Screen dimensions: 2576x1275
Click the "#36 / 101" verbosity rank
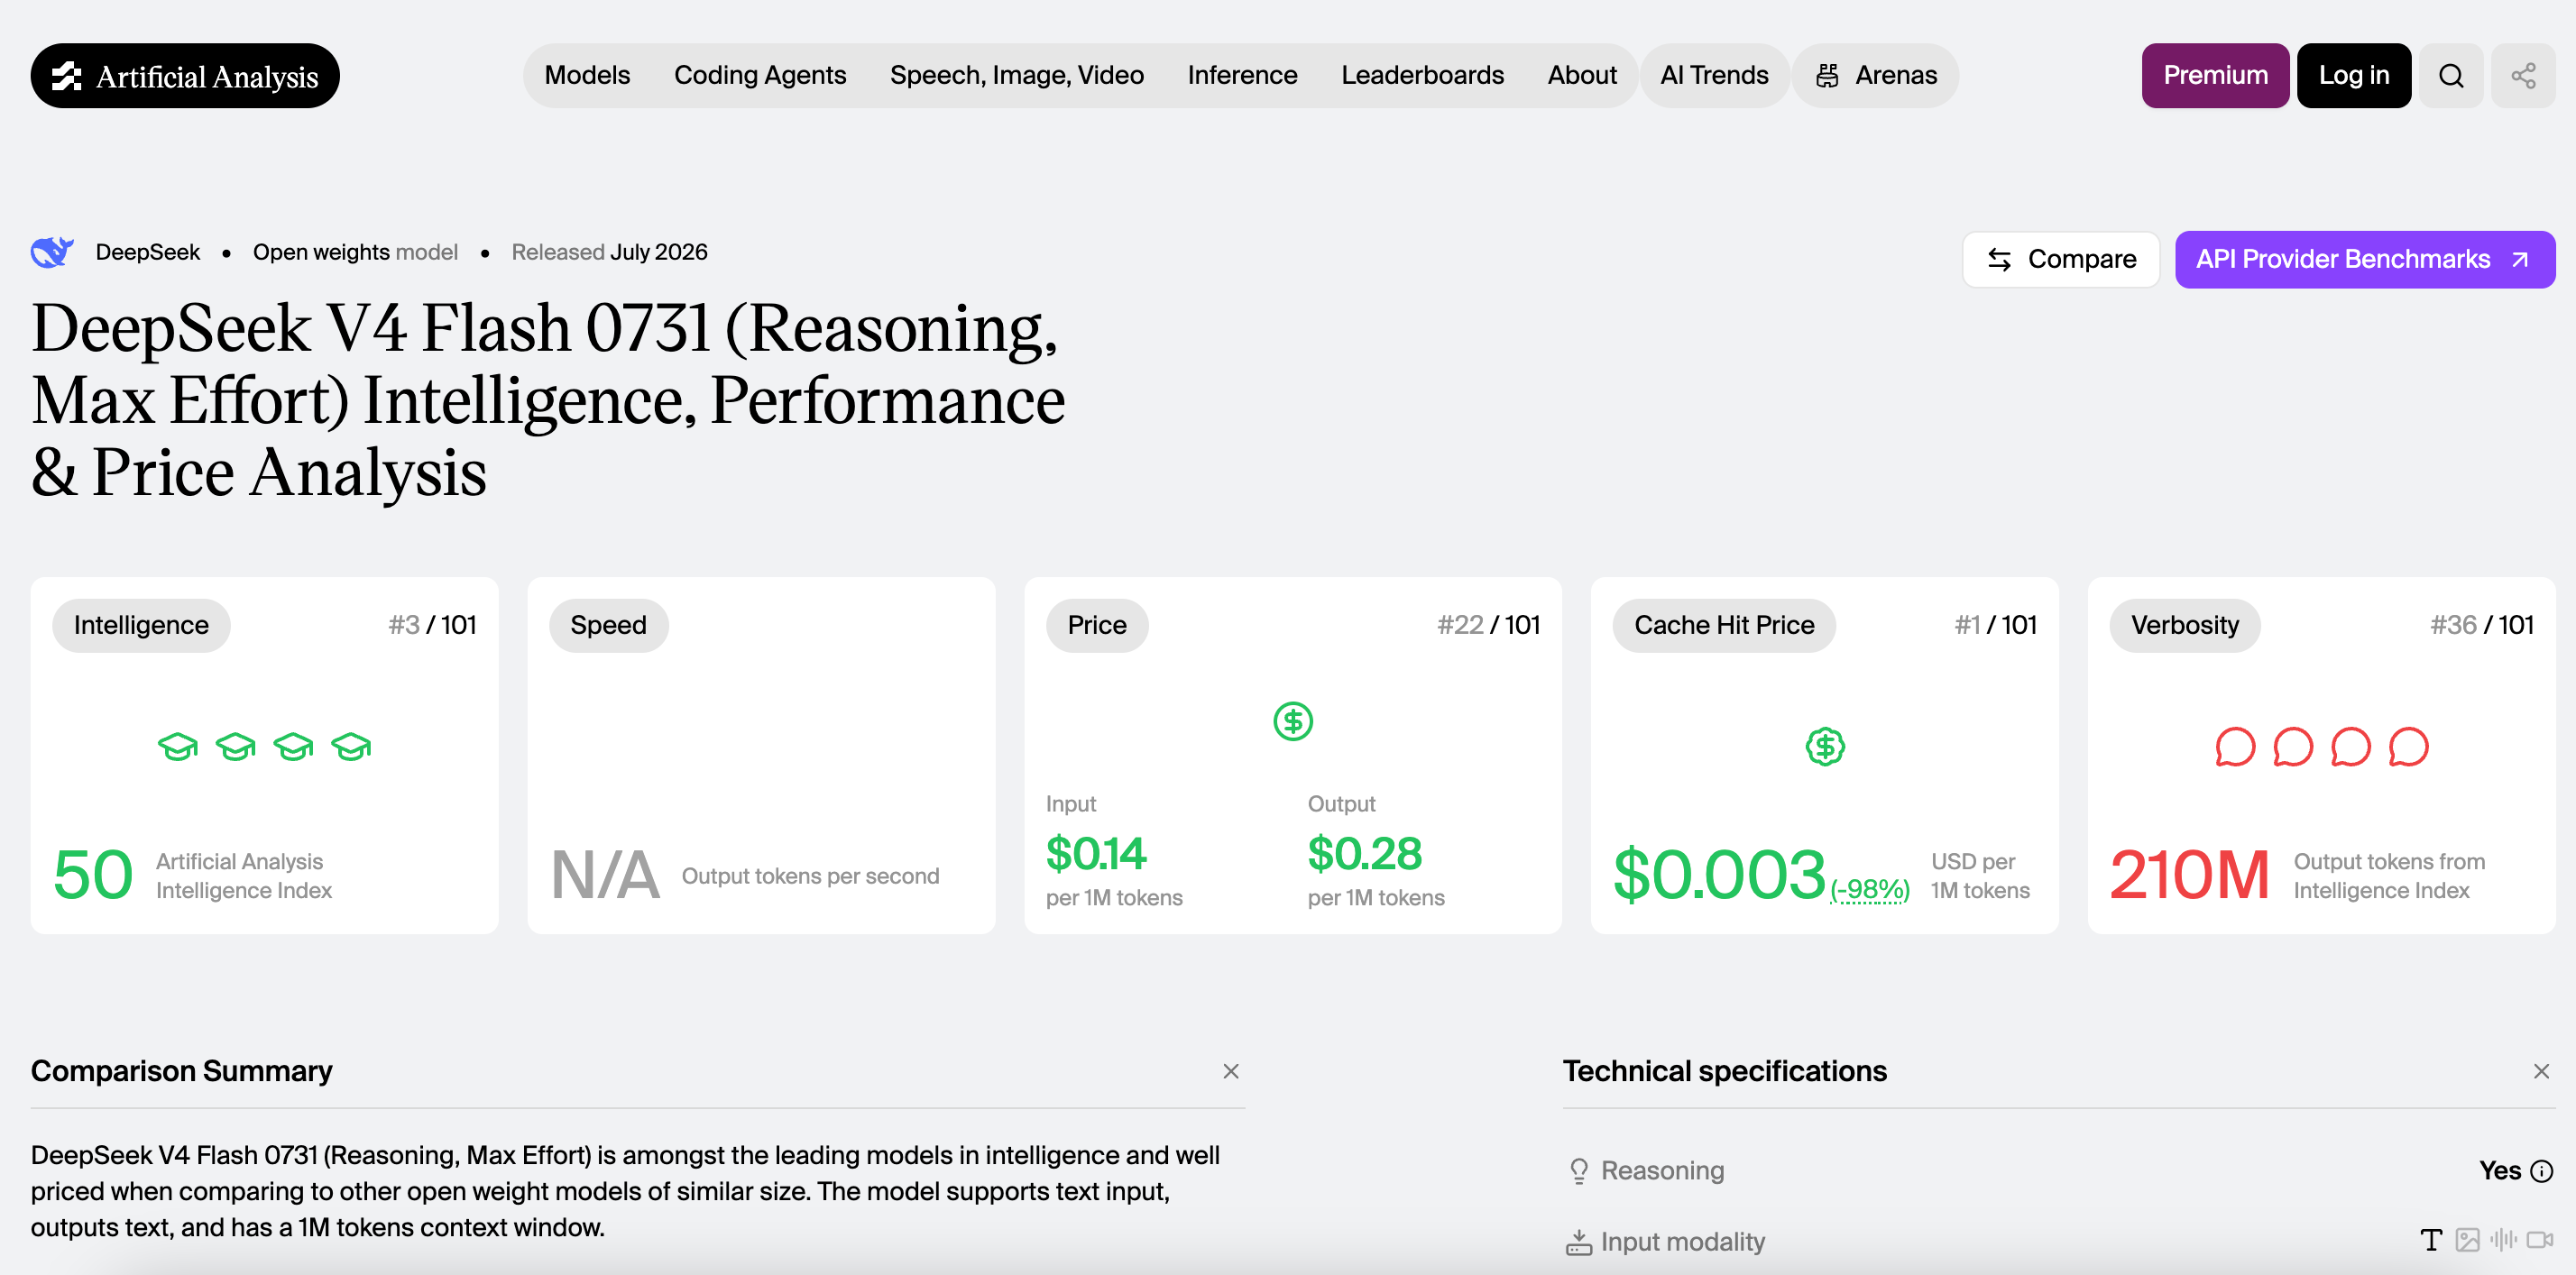coord(2482,625)
